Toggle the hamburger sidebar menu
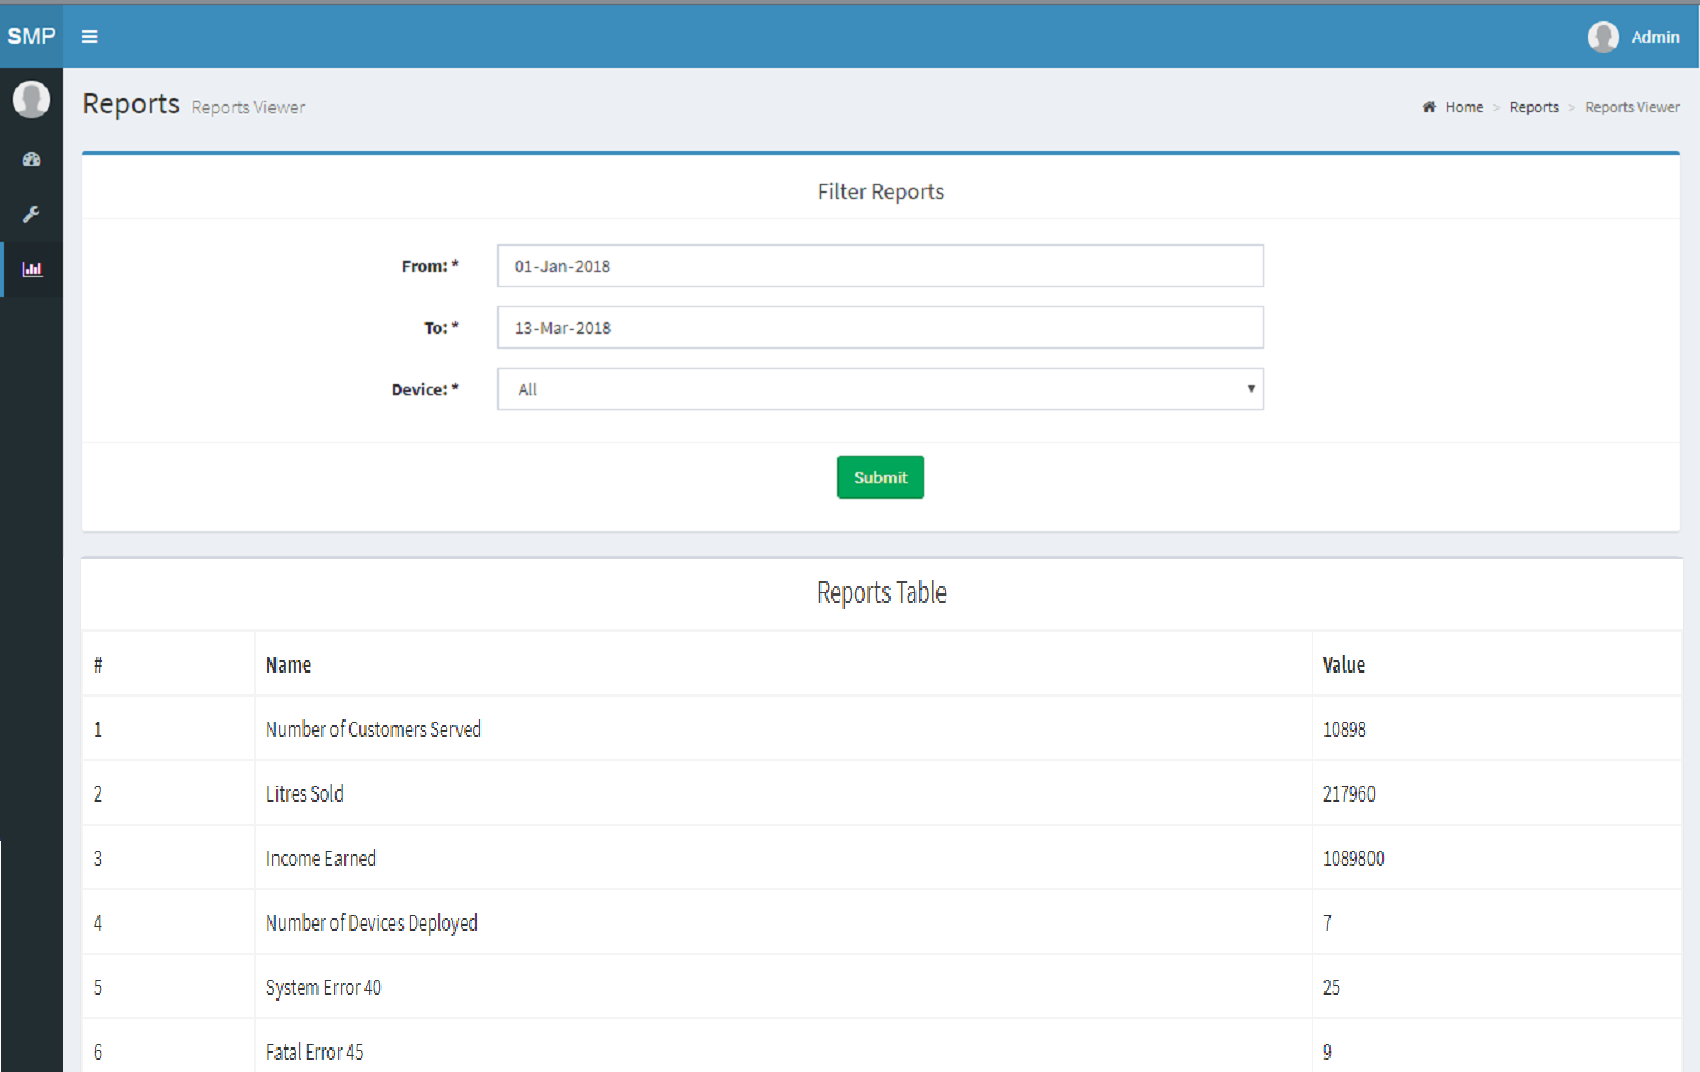Screen dimensions: 1700x1072 point(89,37)
